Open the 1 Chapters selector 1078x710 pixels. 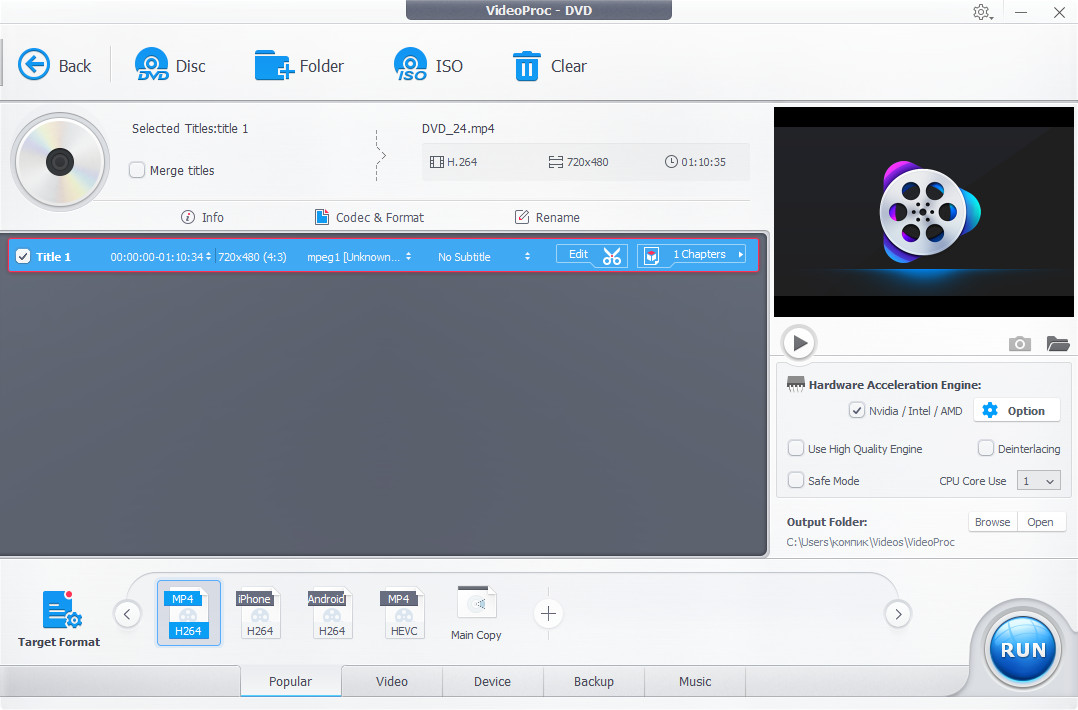coord(691,254)
